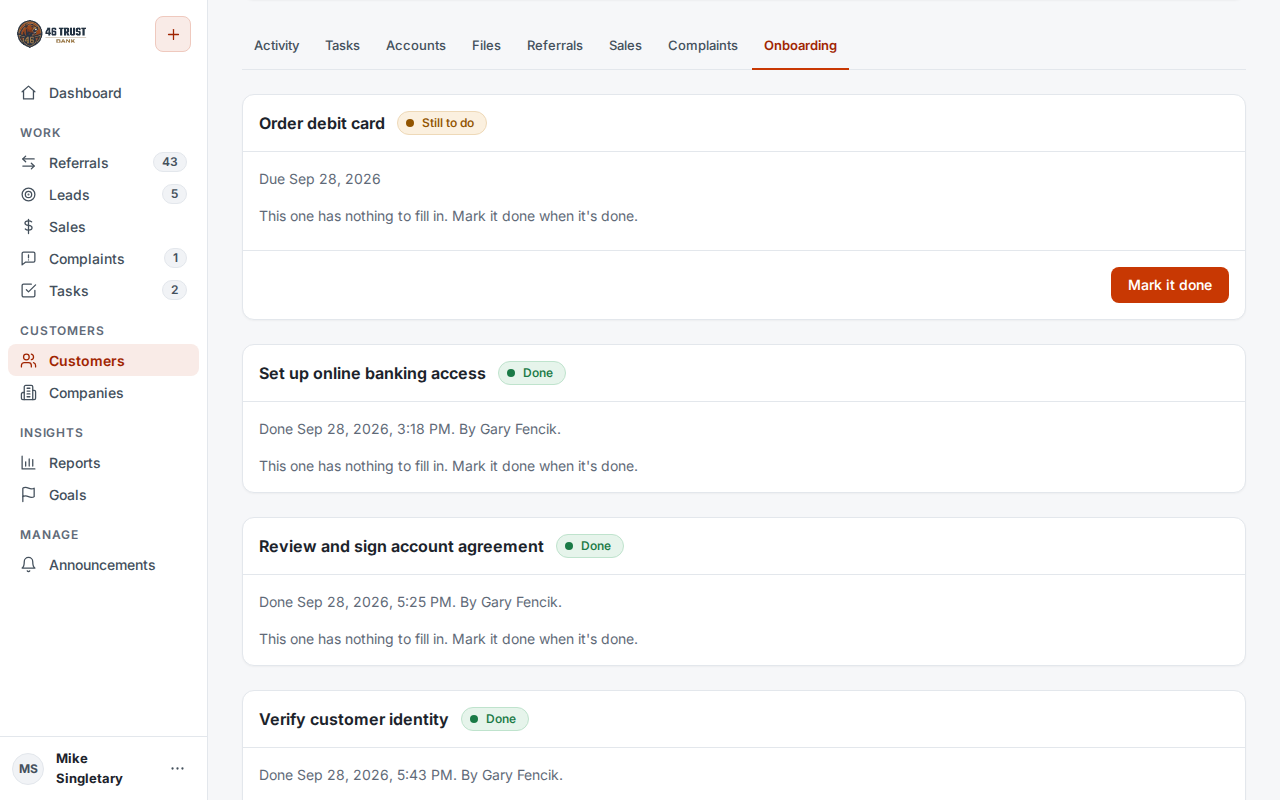Click the Leads count badge 5
This screenshot has height=800, width=1280.
[174, 194]
